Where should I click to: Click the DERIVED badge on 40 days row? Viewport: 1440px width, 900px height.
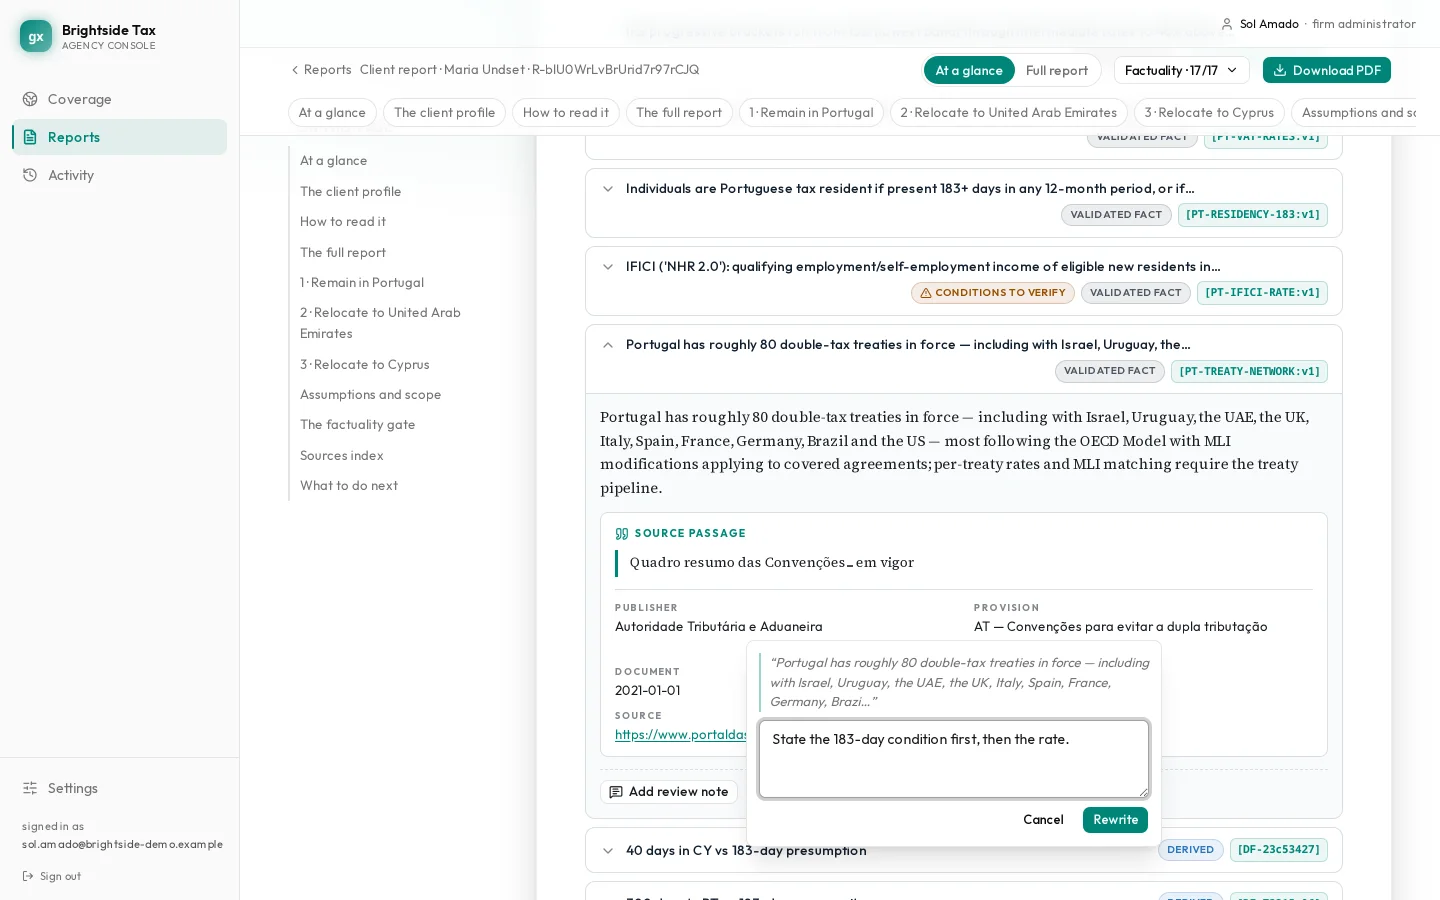coord(1190,850)
